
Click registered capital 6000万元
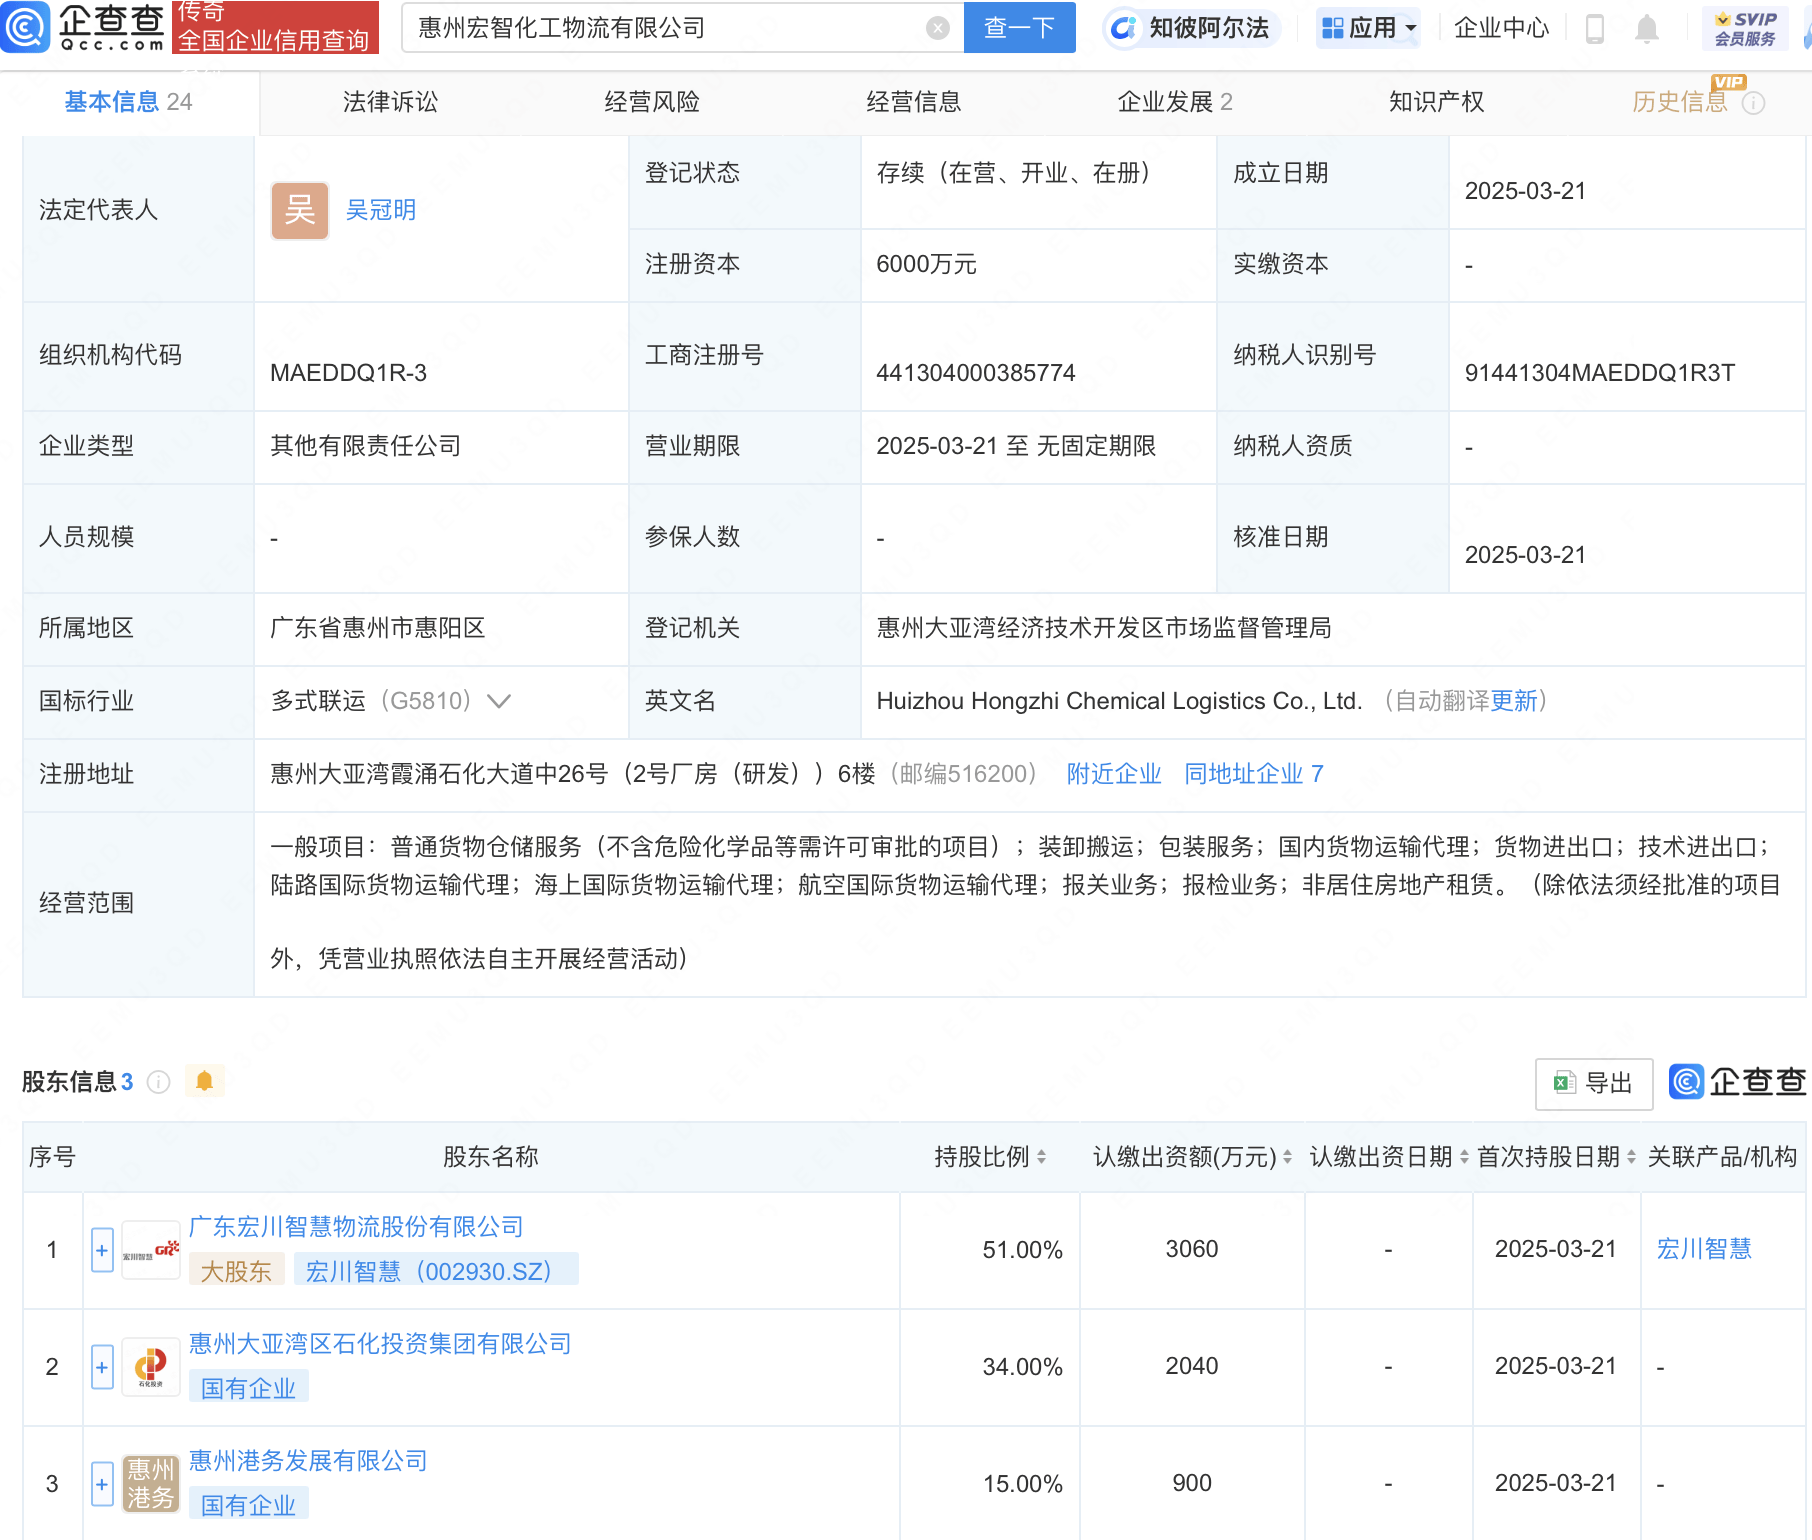tap(926, 264)
